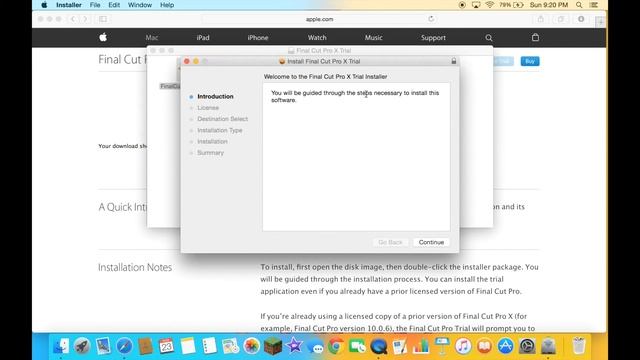Open the shopping bag on apple.com

click(x=535, y=38)
